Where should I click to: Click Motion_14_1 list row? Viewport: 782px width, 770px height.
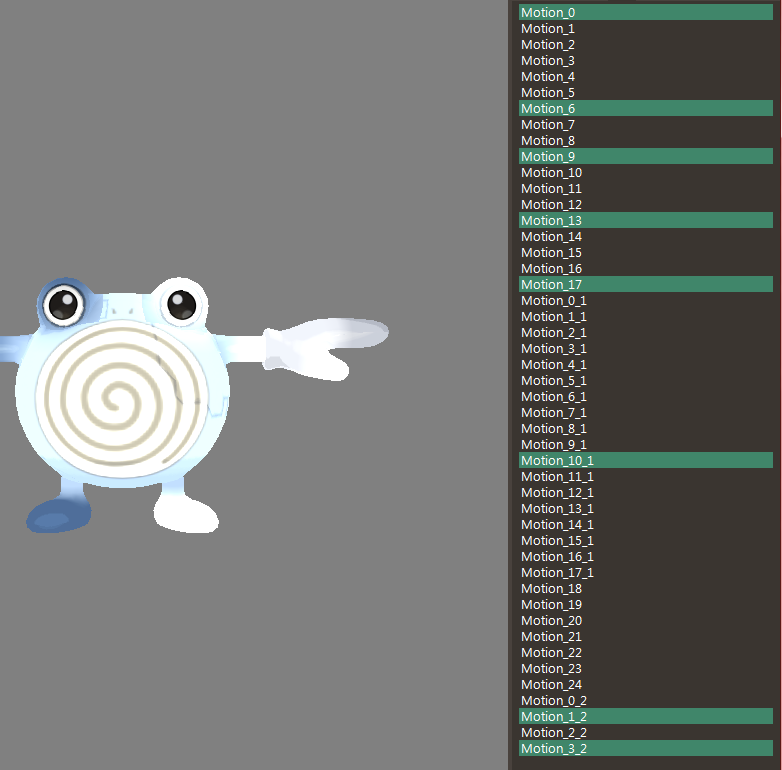[x=645, y=524]
